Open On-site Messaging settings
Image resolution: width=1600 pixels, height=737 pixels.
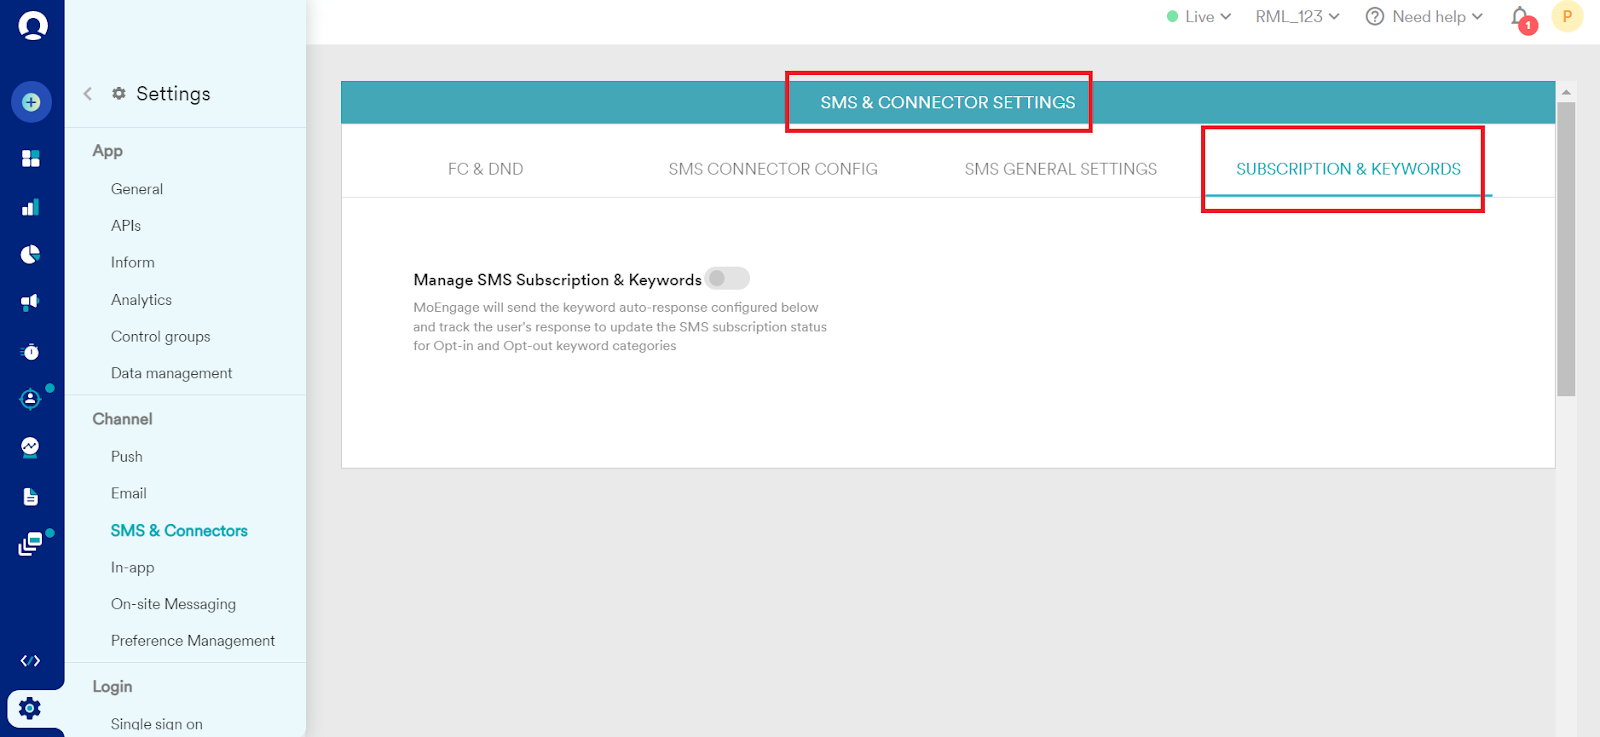[x=174, y=604]
